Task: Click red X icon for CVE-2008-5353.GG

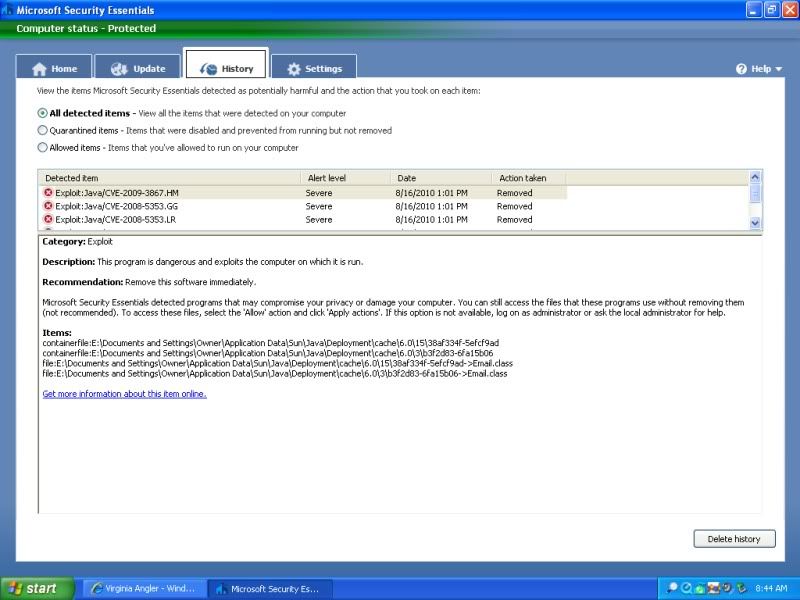Action: [x=48, y=206]
